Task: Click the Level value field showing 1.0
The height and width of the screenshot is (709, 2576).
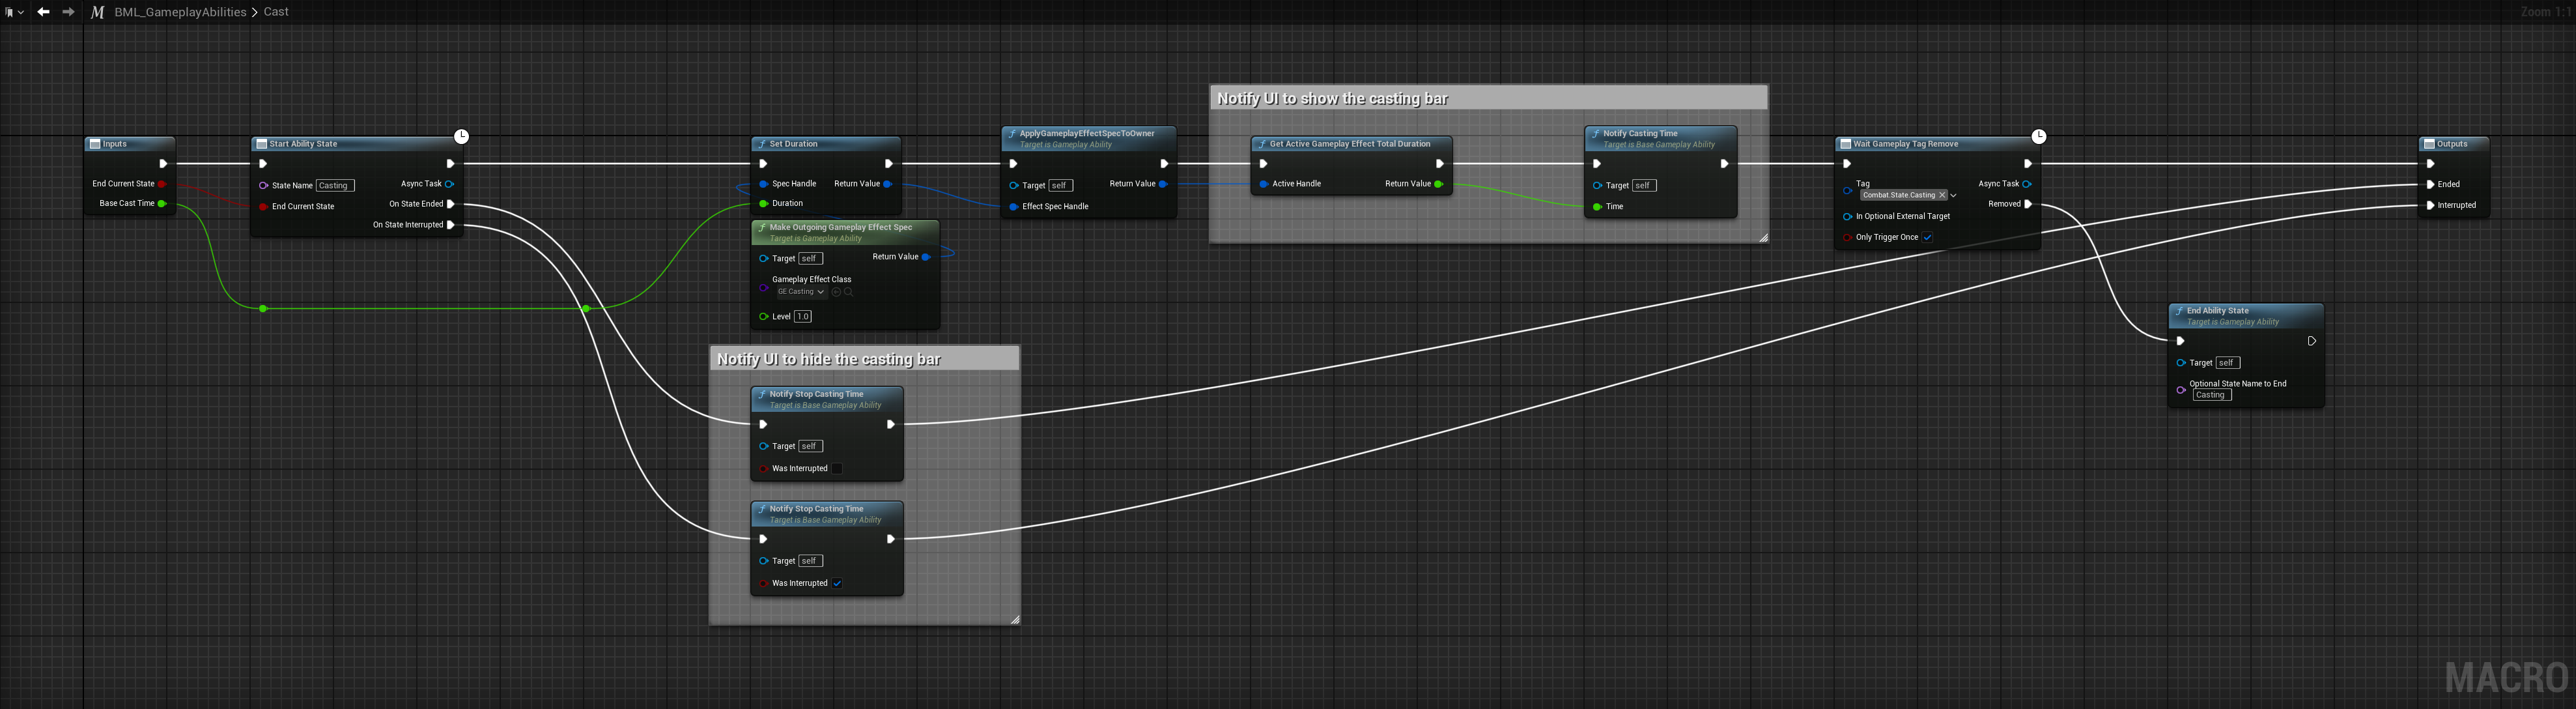Action: click(803, 316)
